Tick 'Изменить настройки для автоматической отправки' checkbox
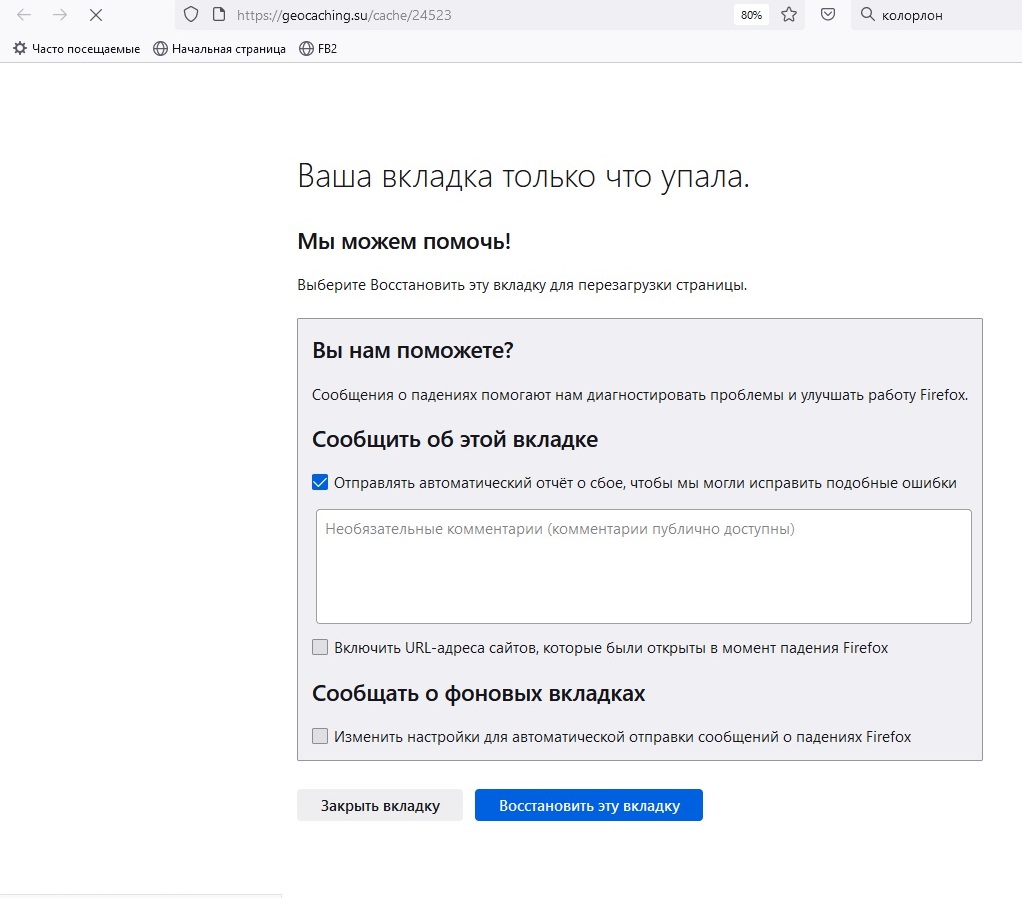1022x898 pixels. (320, 737)
